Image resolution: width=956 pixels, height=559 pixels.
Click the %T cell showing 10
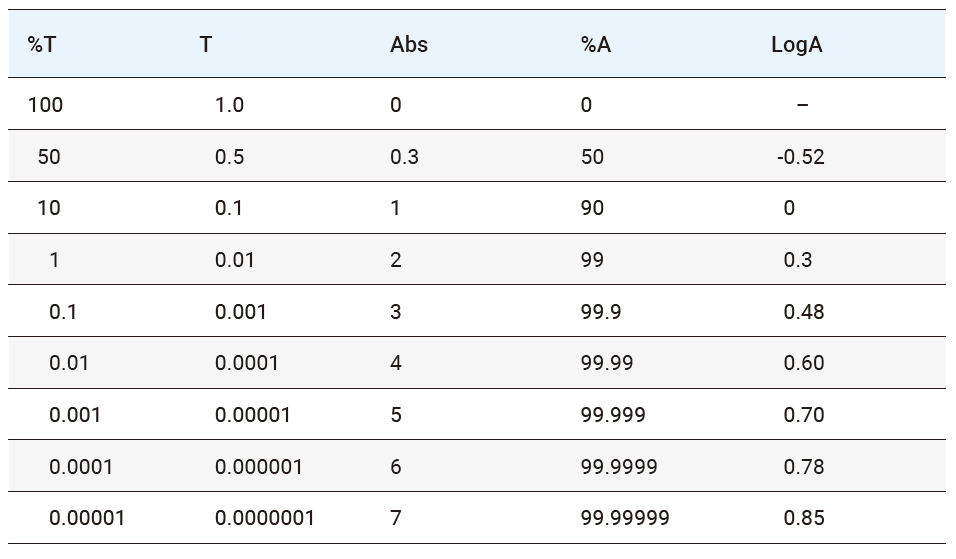(49, 208)
